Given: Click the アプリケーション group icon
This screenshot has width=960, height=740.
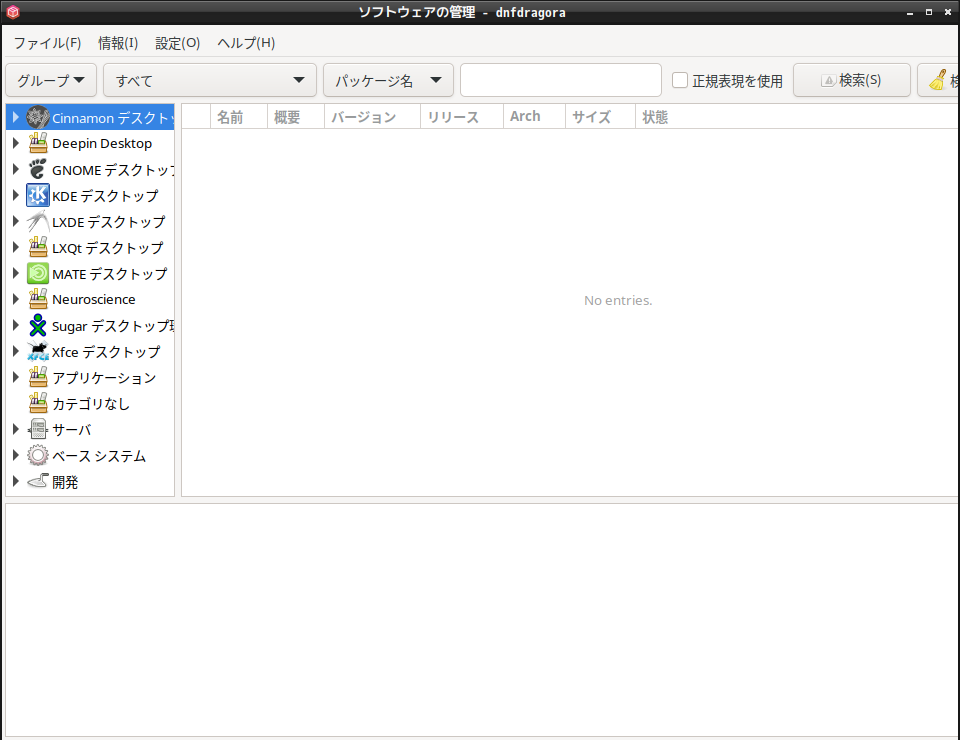Looking at the screenshot, I should (x=38, y=377).
